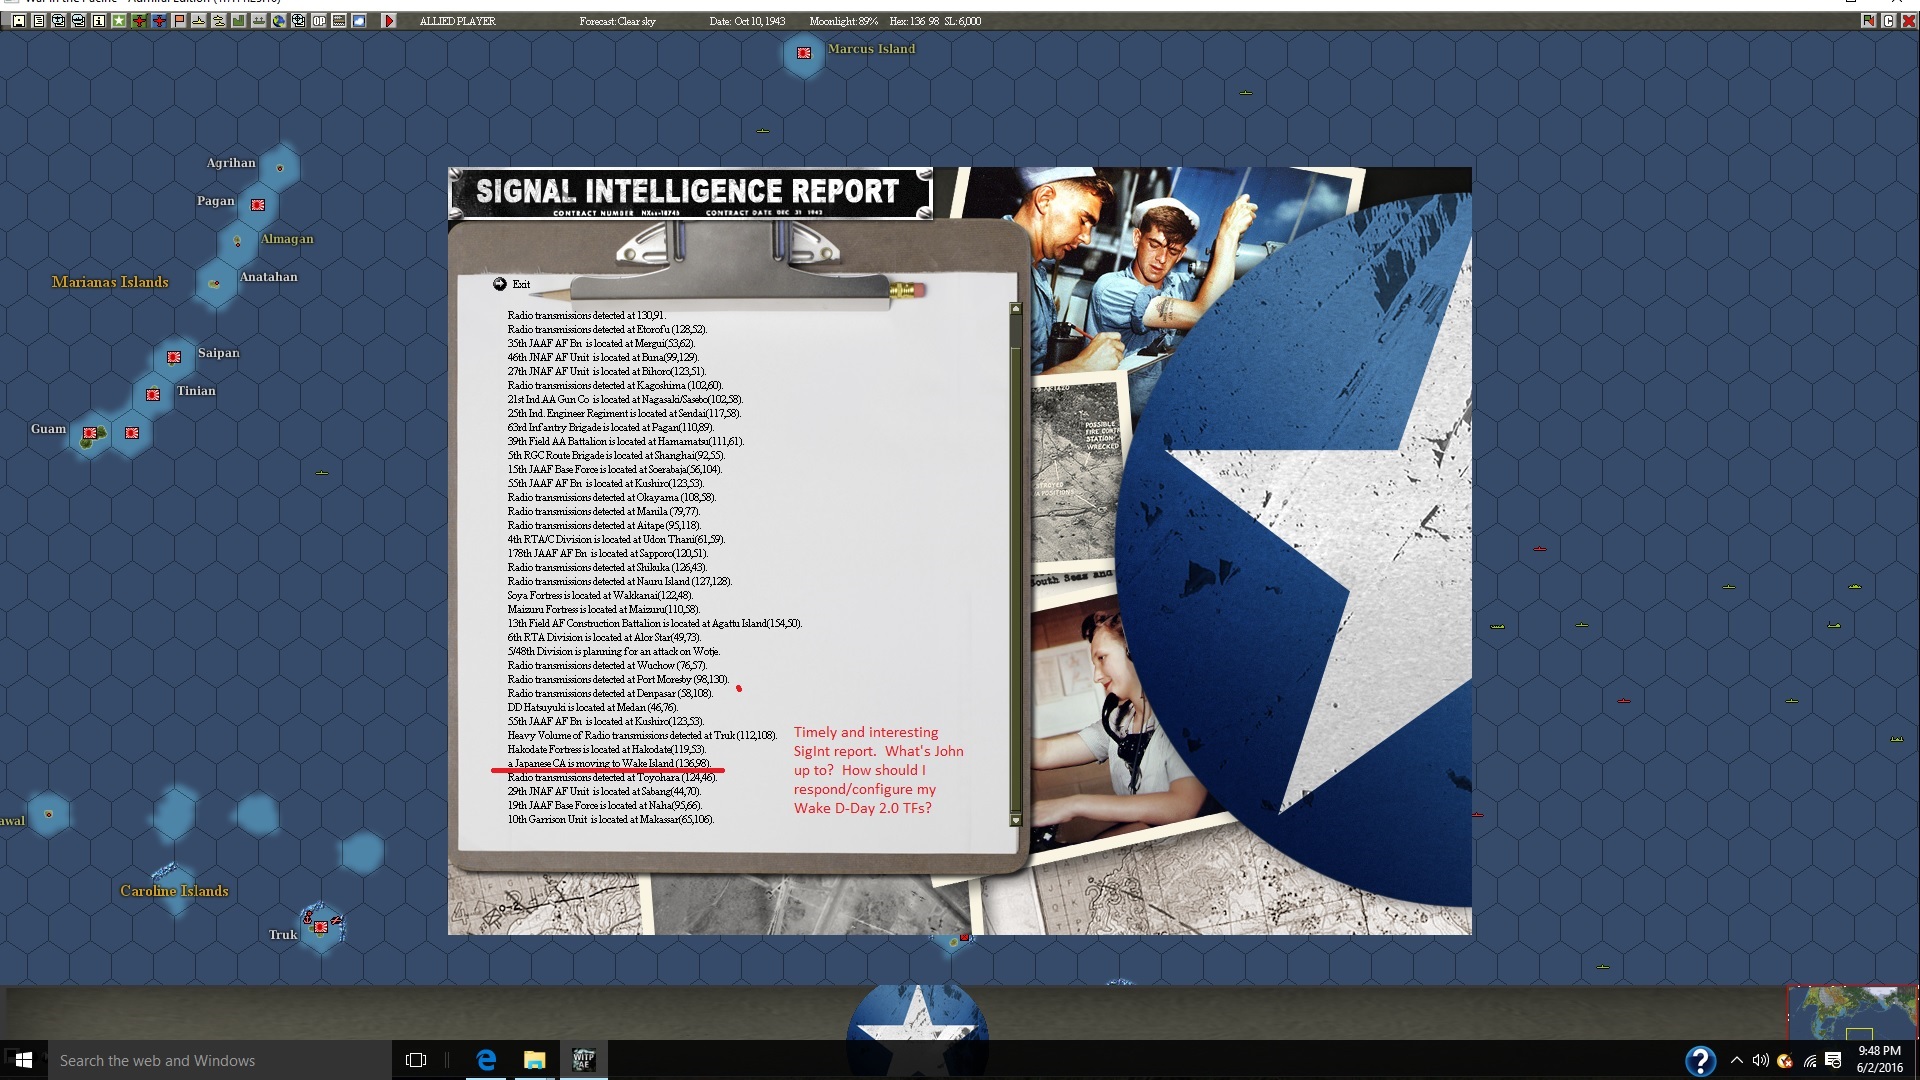Click the 'C' button at top right
The height and width of the screenshot is (1080, 1920).
[1888, 21]
